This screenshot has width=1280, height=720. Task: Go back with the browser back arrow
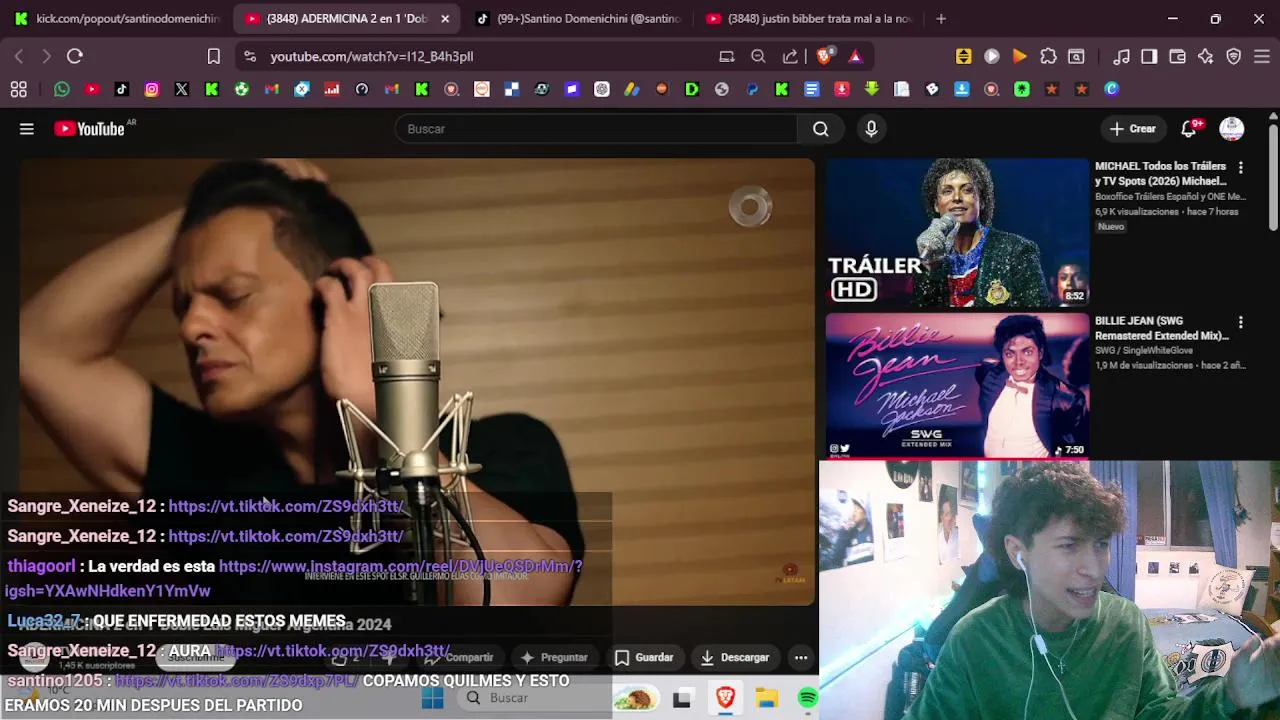coord(19,56)
